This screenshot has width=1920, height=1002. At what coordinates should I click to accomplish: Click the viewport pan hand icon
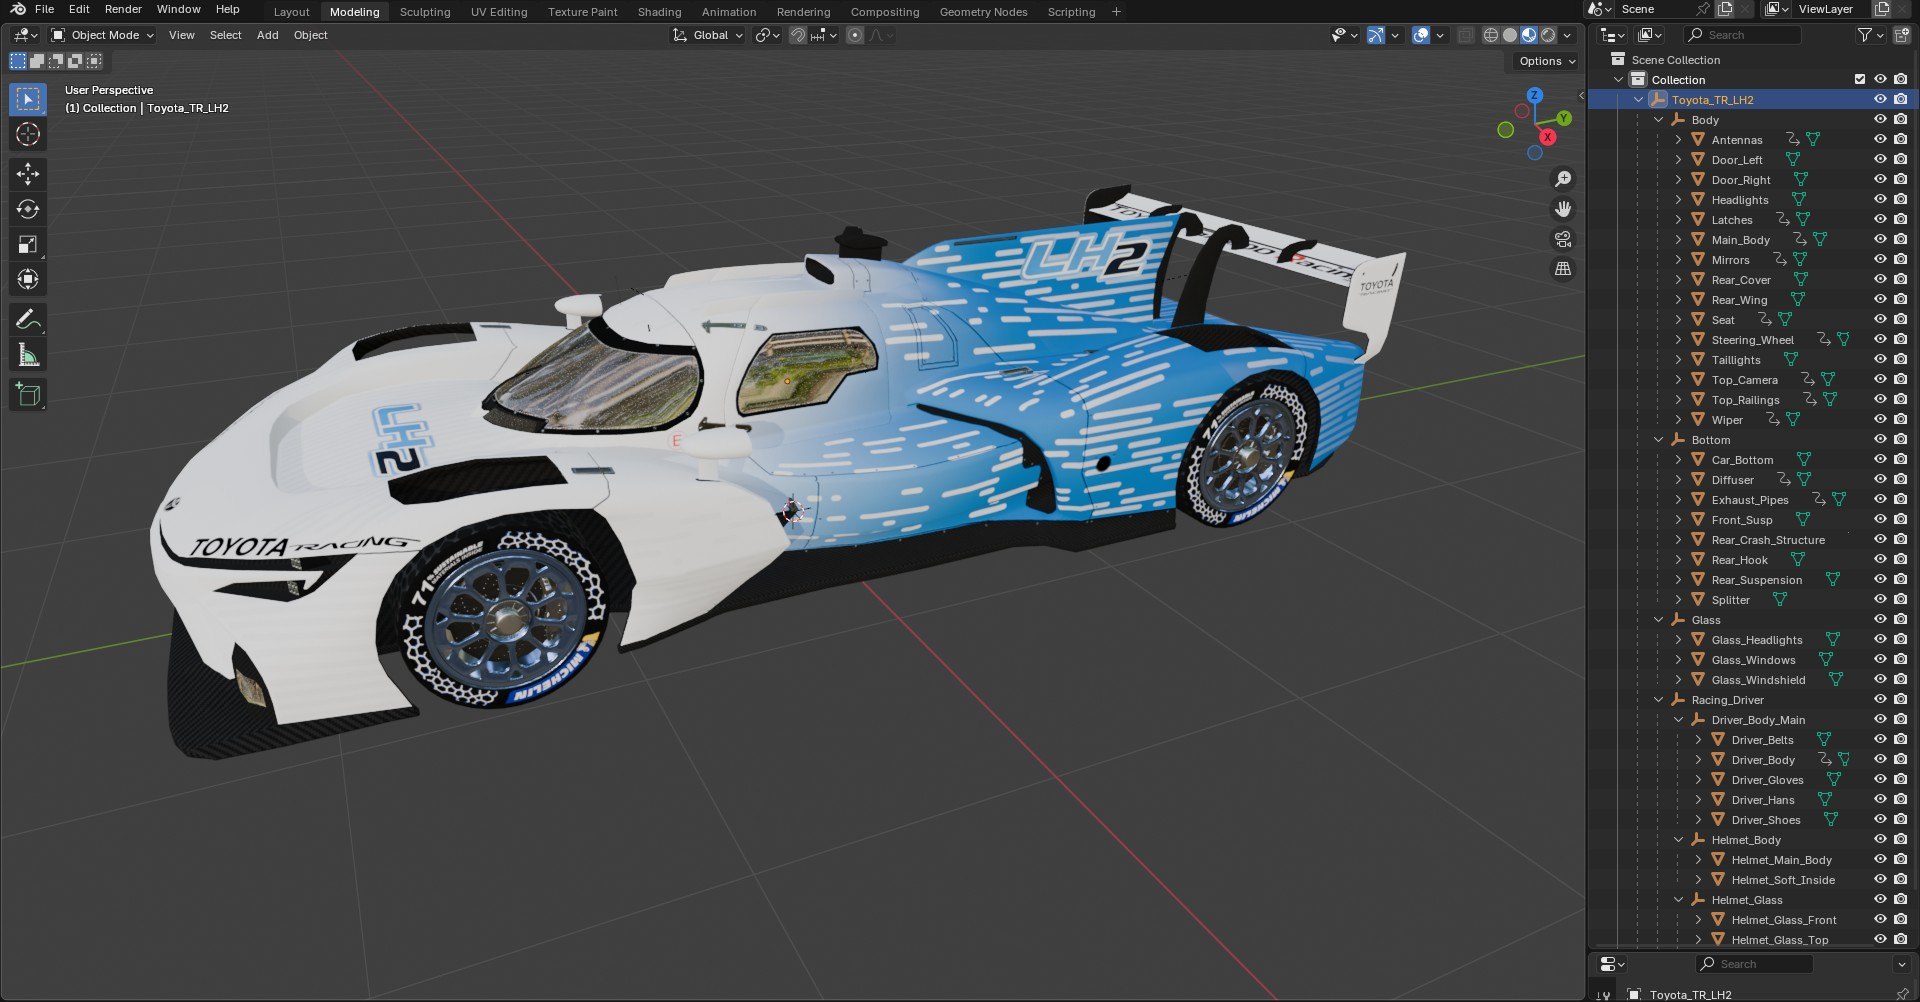pyautogui.click(x=1562, y=209)
